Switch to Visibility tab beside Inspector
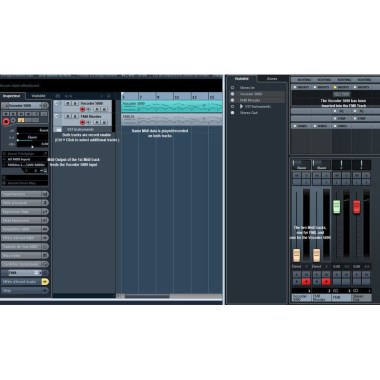The height and width of the screenshot is (380, 380). (38, 96)
